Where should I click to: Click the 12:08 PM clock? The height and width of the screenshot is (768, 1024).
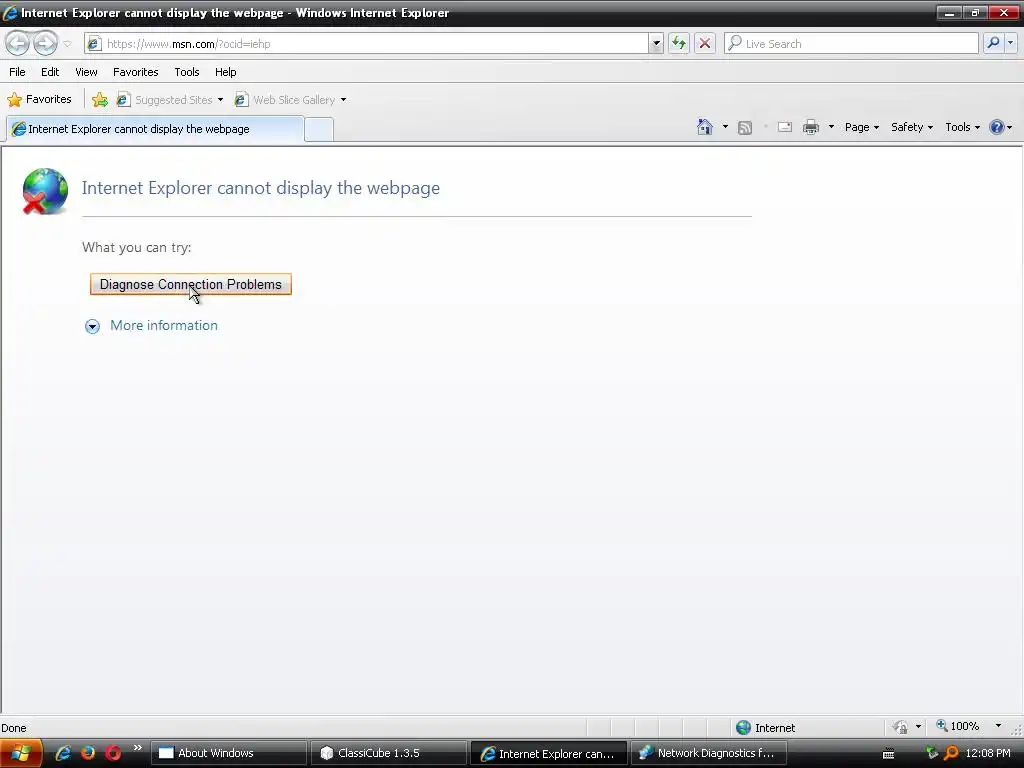pos(987,753)
